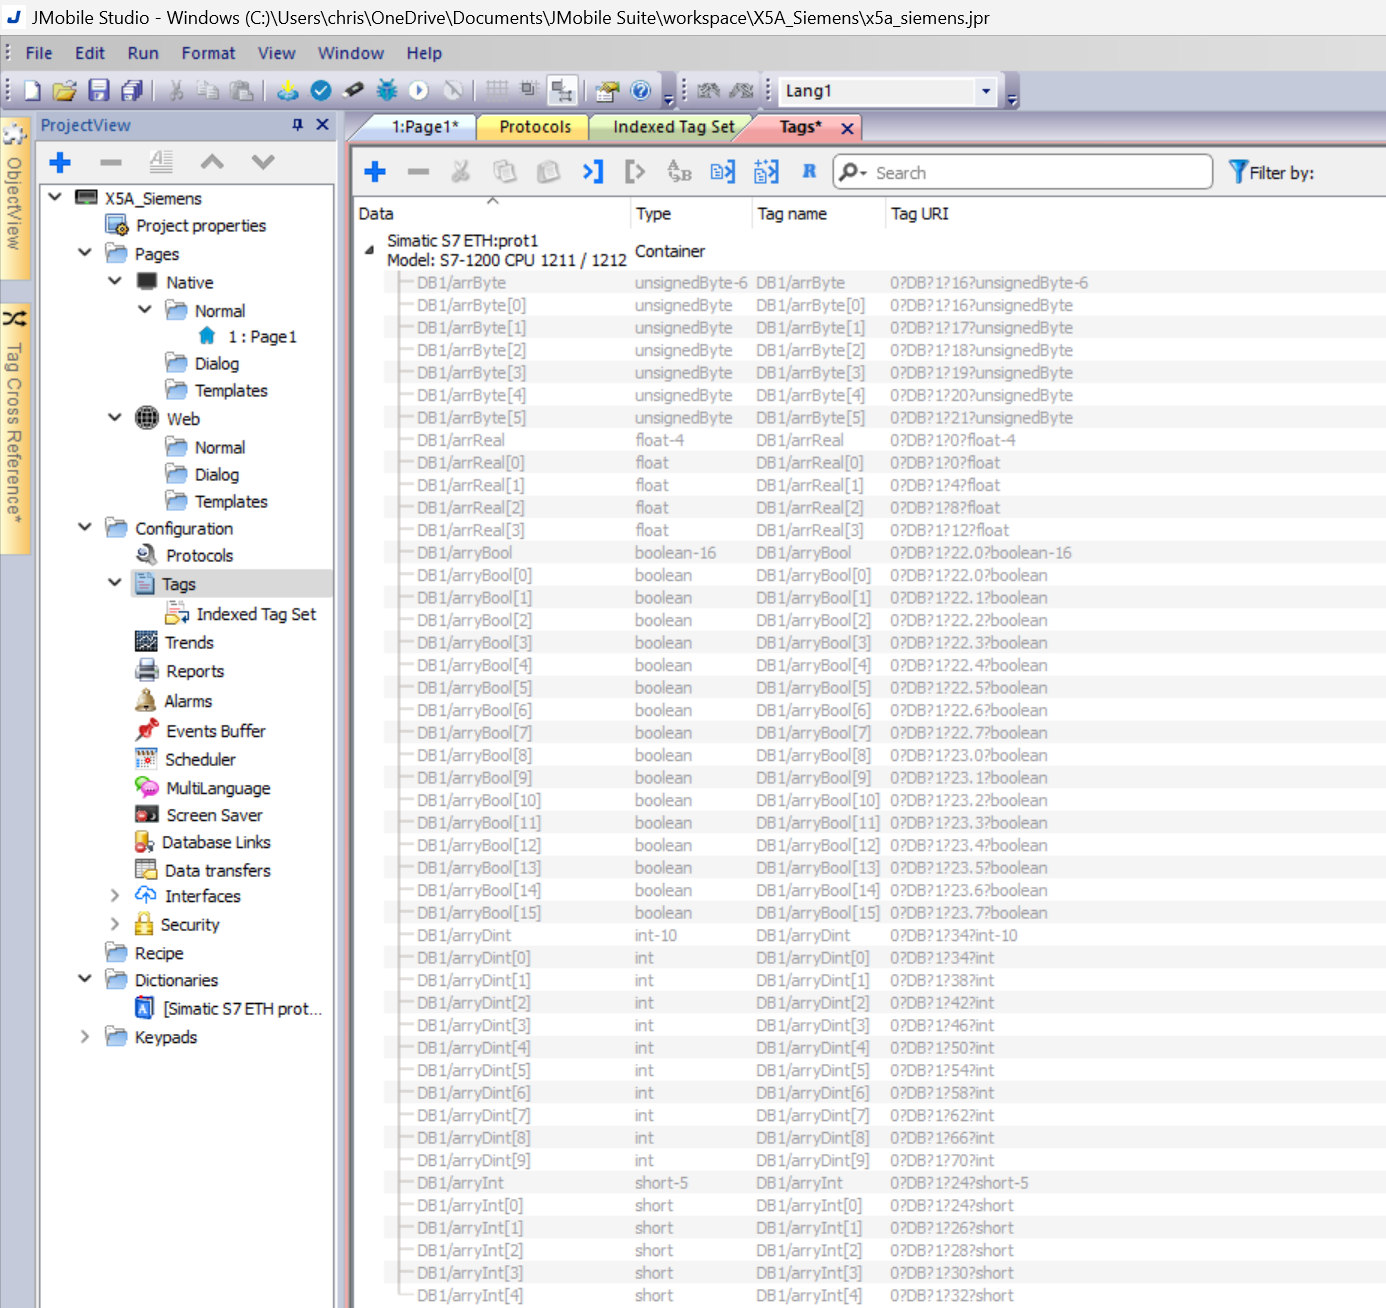Screen dimensions: 1386x1308
Task: Collapse the Web pages node
Action: tap(115, 417)
